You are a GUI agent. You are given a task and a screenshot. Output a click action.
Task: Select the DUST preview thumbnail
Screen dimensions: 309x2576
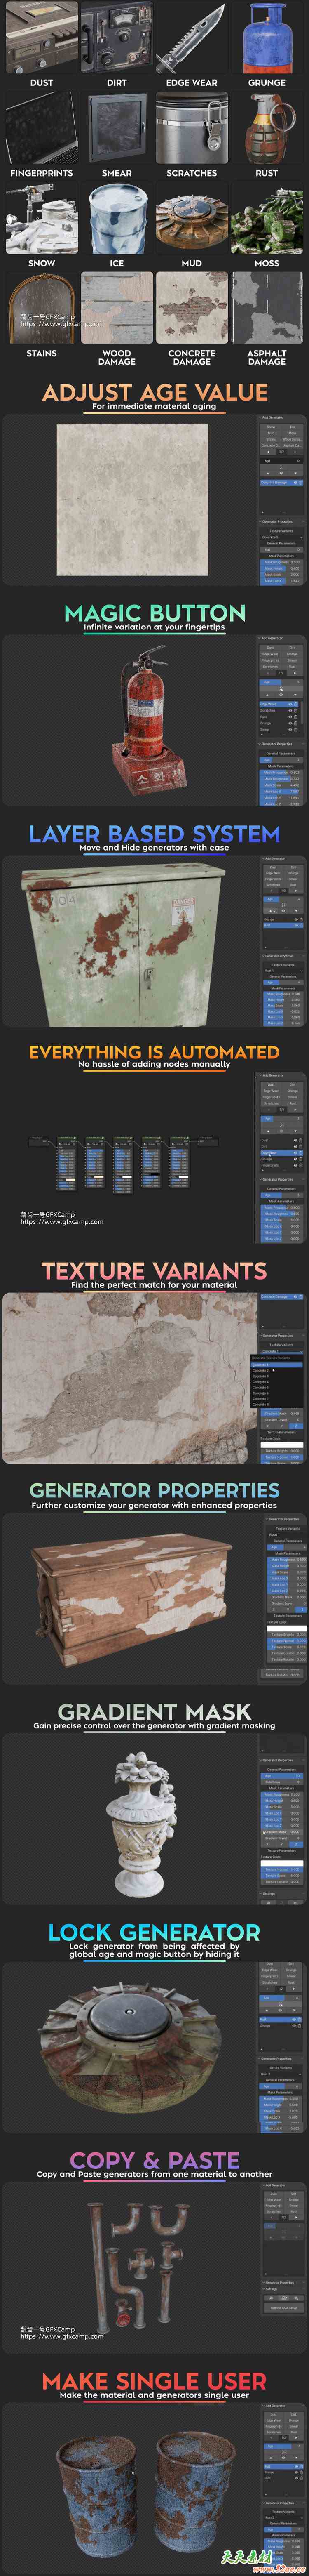(41, 37)
